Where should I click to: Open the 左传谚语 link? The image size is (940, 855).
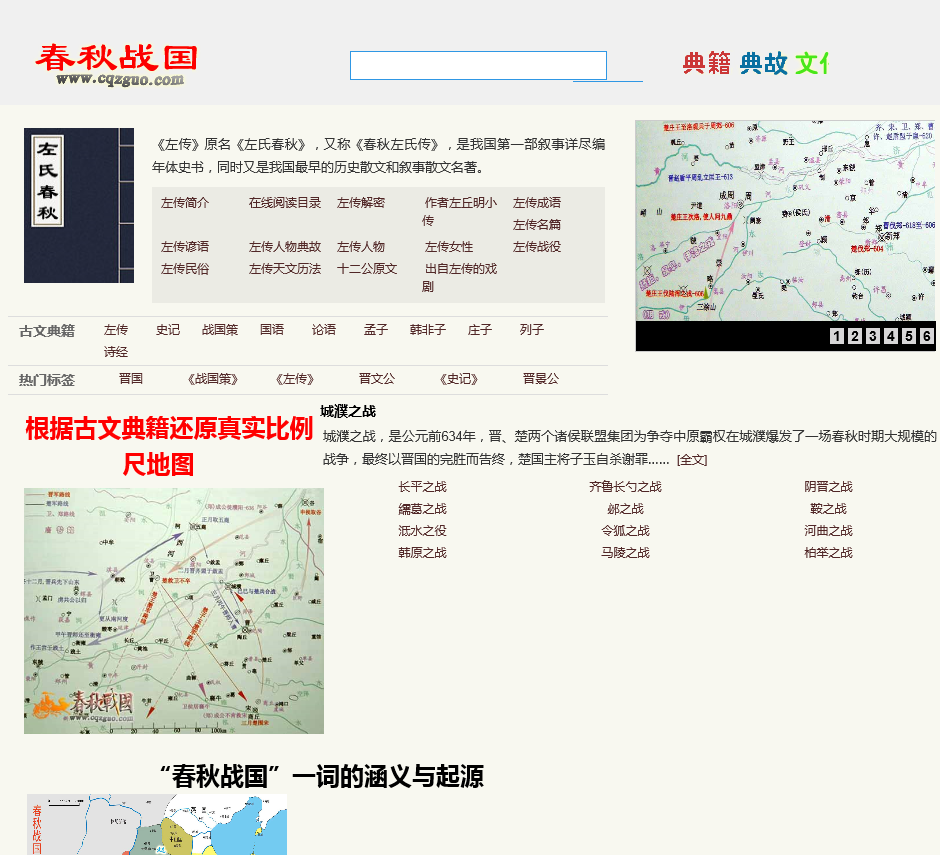[185, 246]
